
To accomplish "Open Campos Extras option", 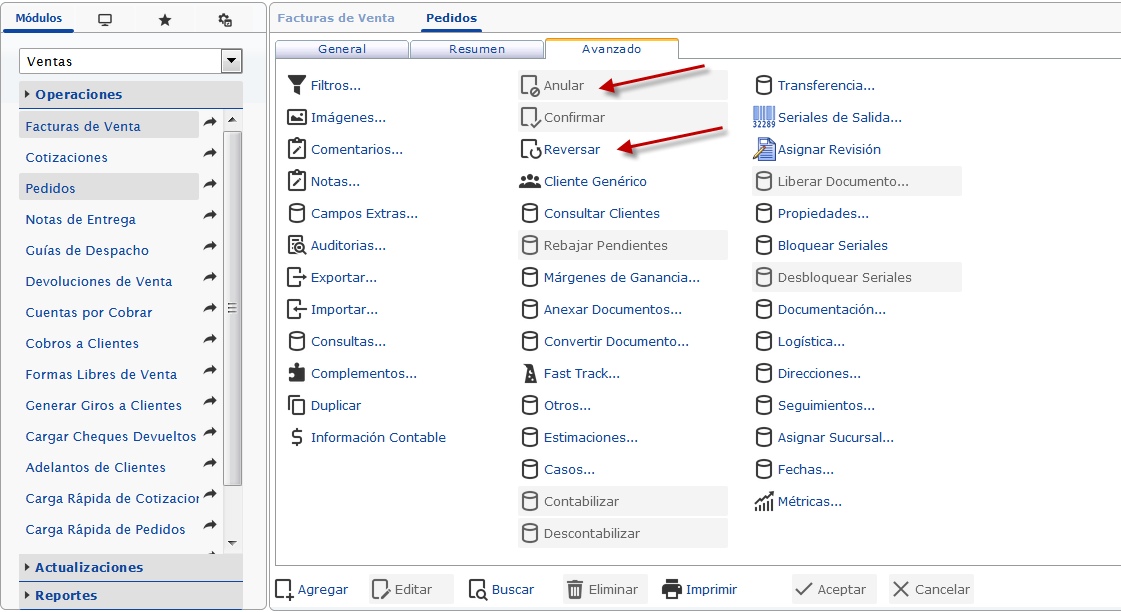I will coord(364,213).
